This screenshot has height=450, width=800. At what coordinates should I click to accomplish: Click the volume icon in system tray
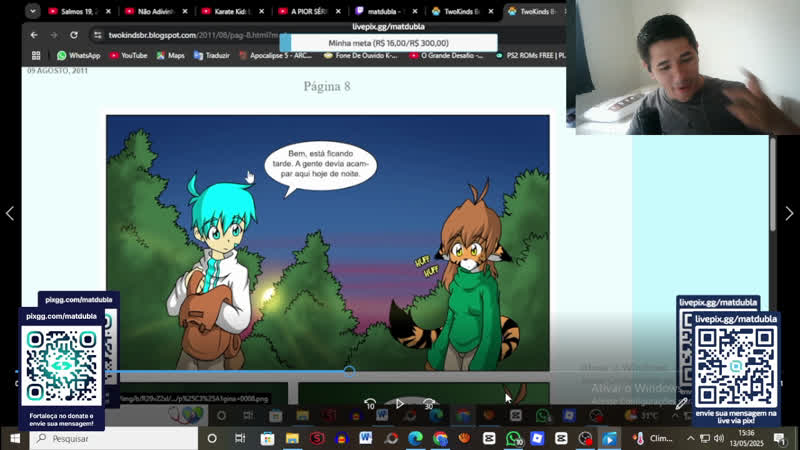tap(719, 438)
